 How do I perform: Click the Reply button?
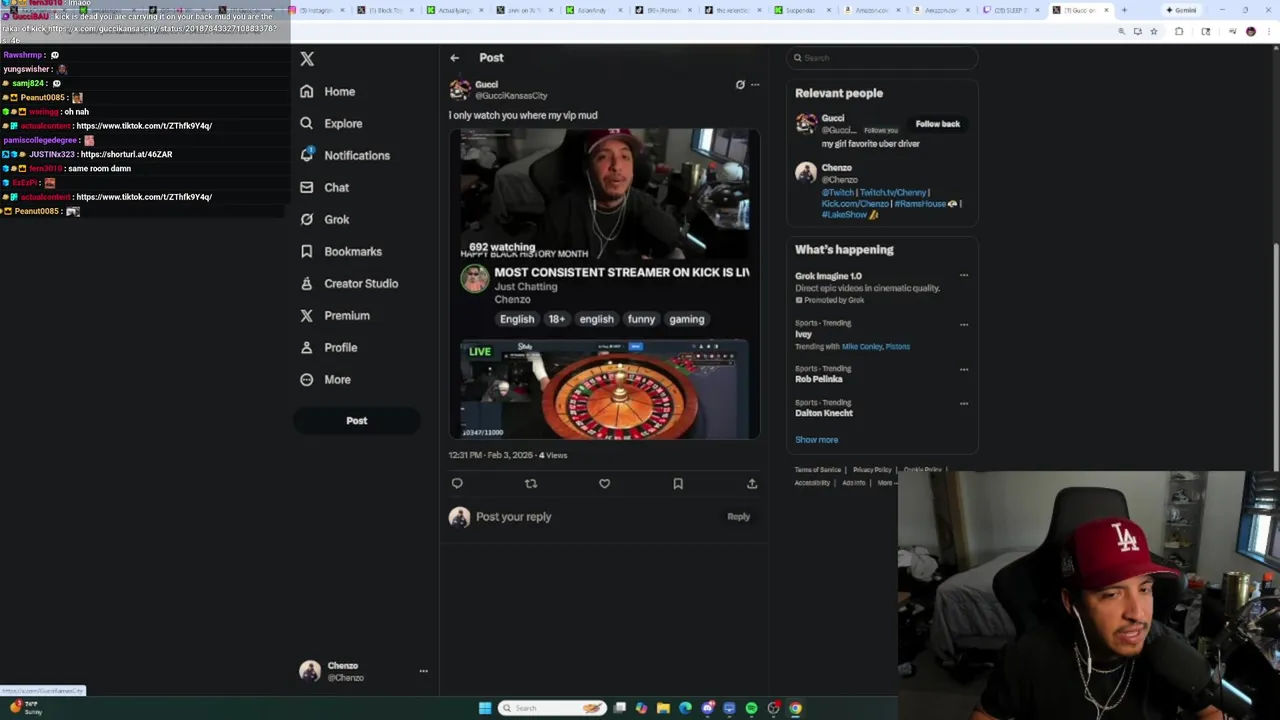738,517
